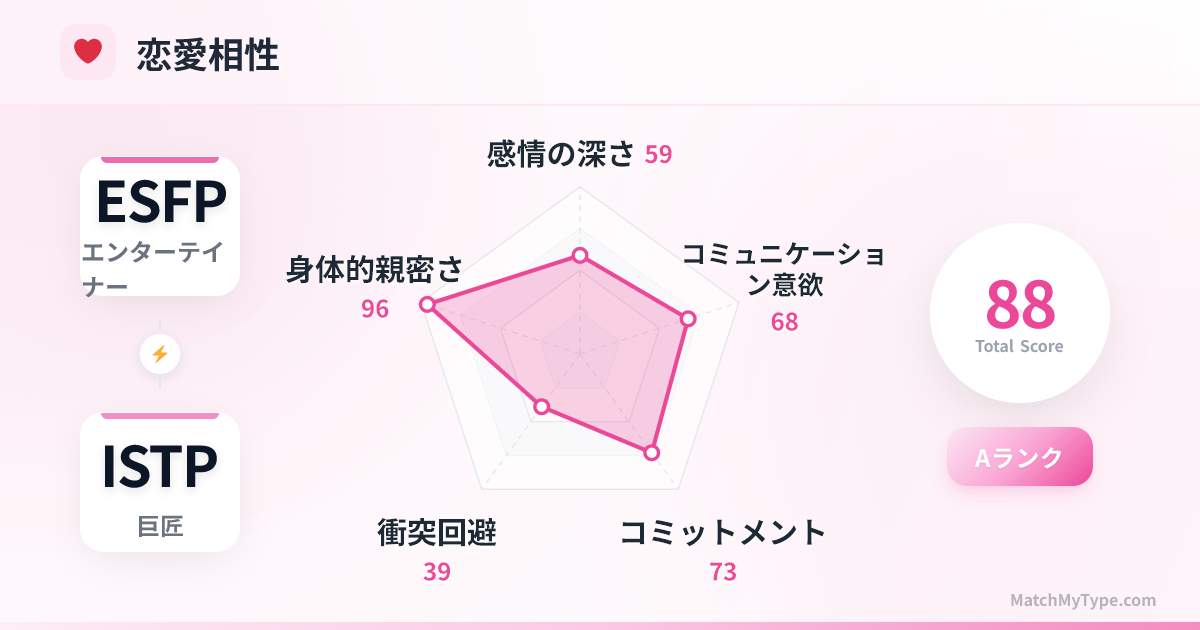Click the radar point for コミュニケーション意欲
This screenshot has height=630, width=1200.
(687, 319)
